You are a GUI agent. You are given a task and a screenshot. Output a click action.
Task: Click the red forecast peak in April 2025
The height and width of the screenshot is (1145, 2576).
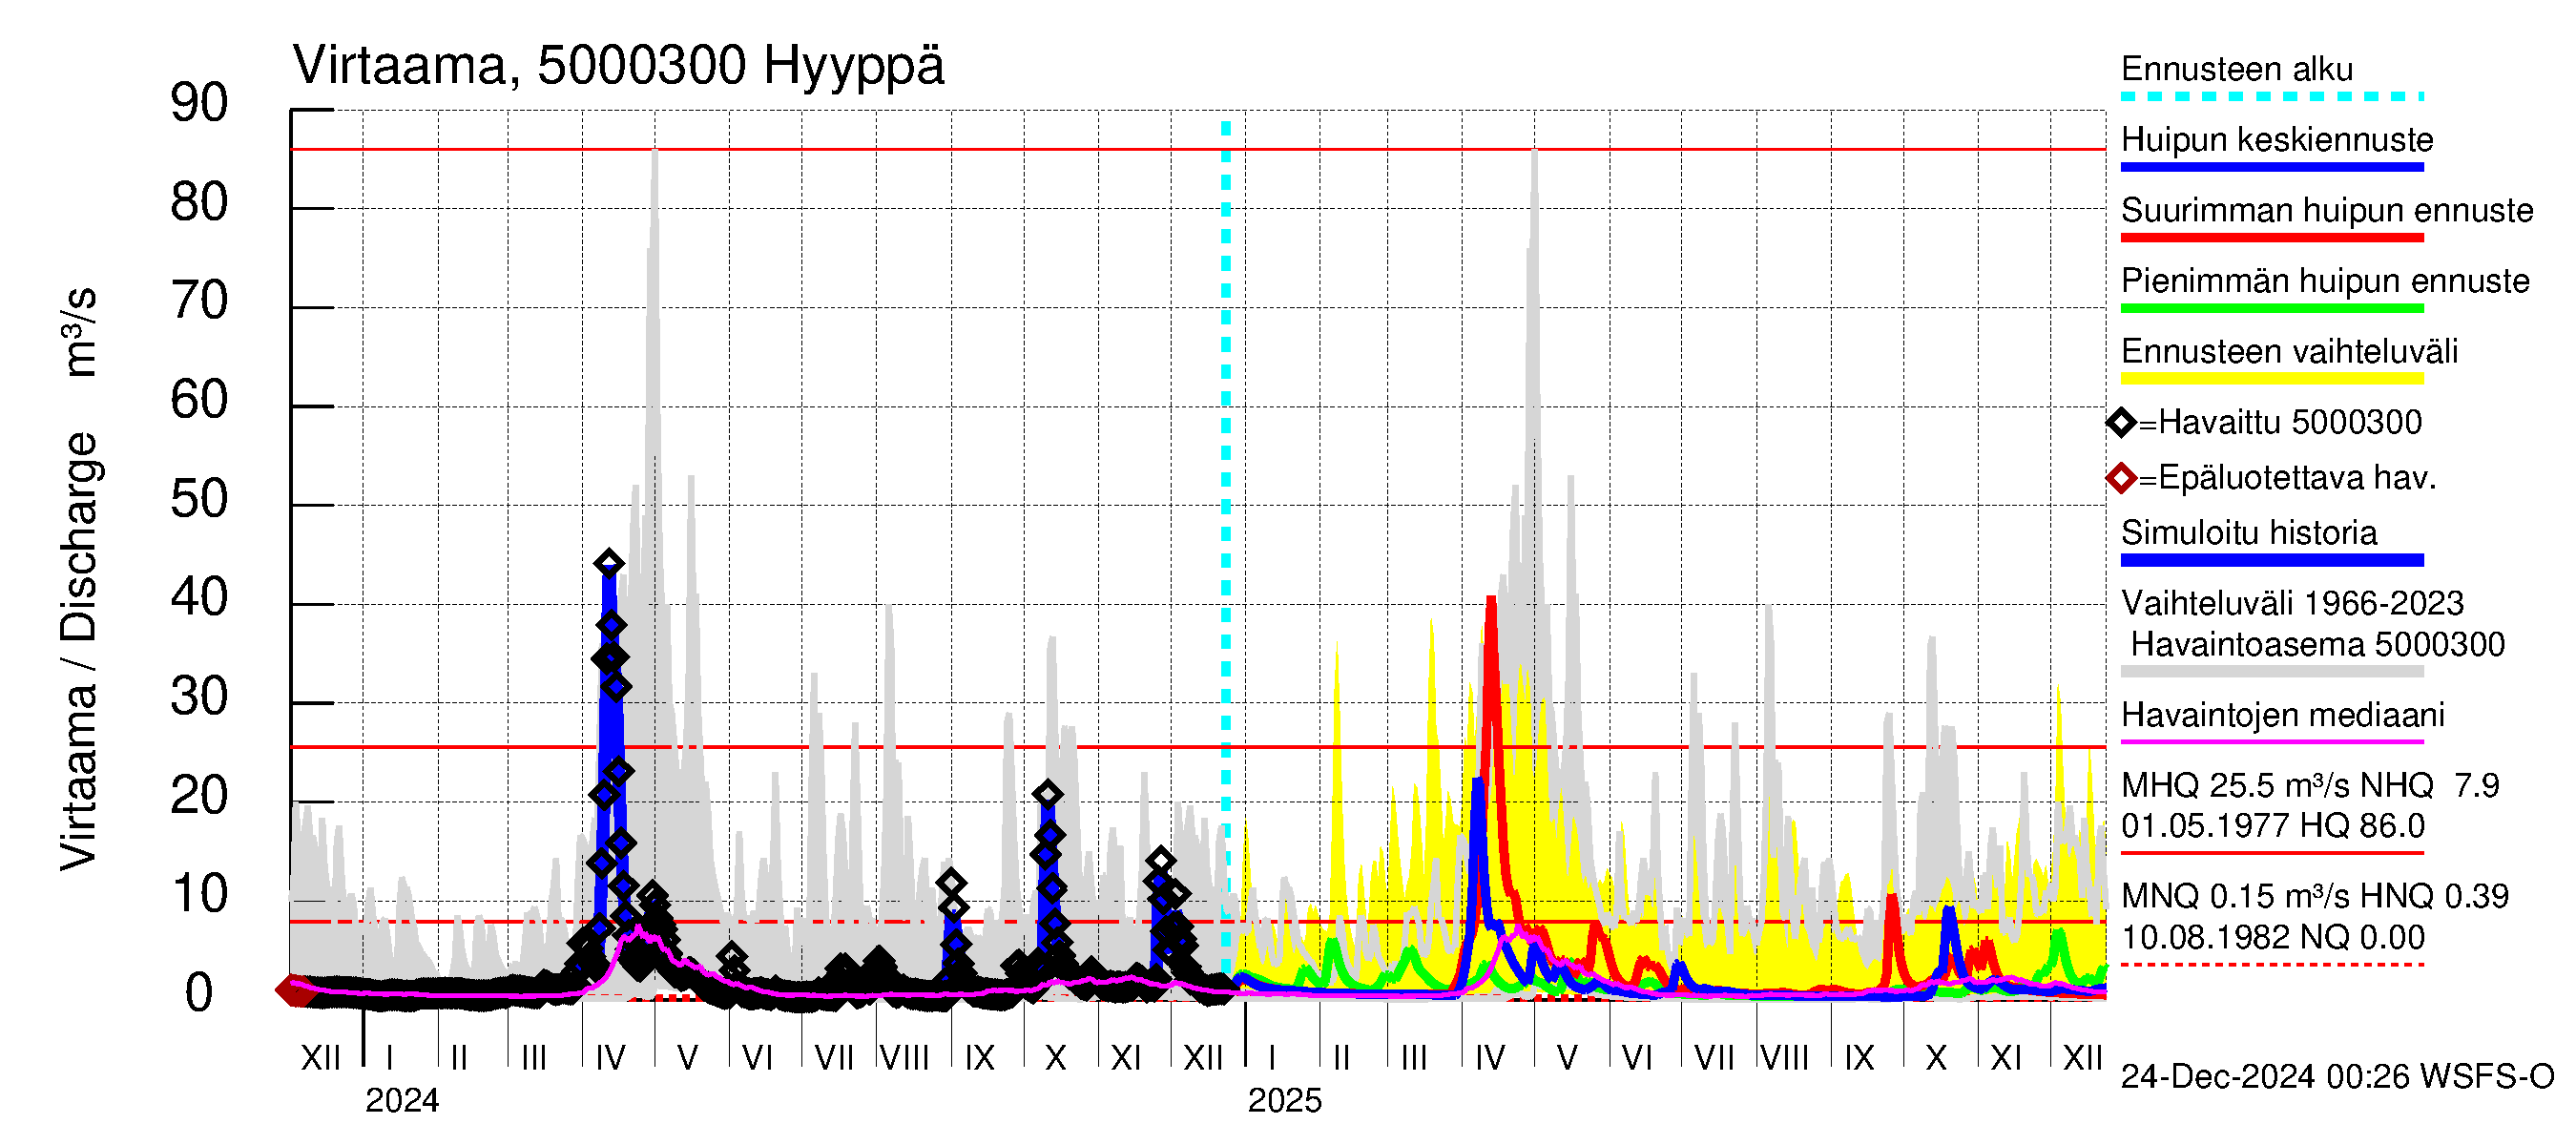(1491, 600)
